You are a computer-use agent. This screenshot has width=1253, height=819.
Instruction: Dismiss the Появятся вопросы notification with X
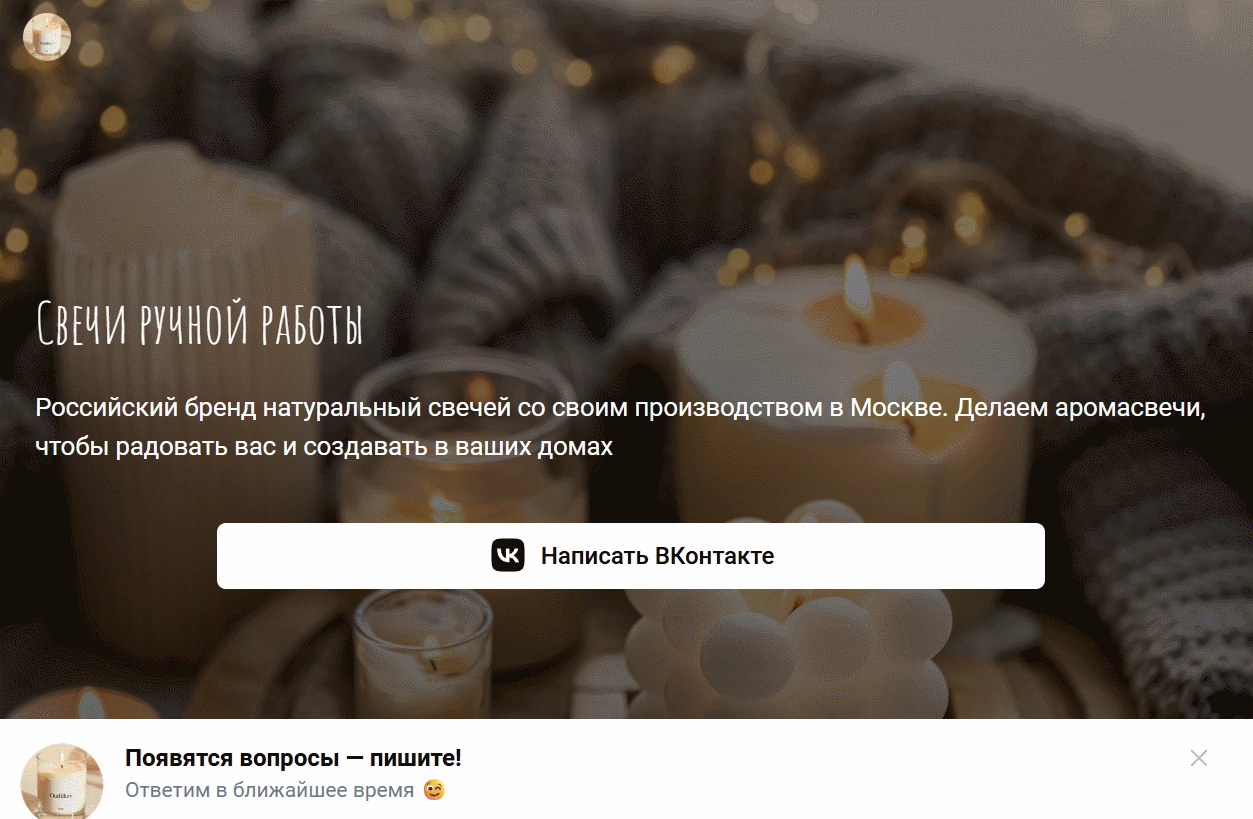coord(1199,758)
